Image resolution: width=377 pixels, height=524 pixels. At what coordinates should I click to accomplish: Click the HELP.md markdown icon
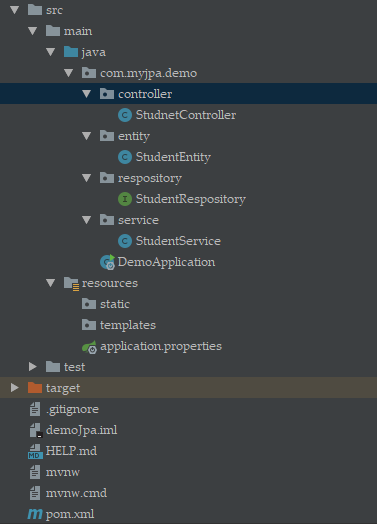pos(35,452)
